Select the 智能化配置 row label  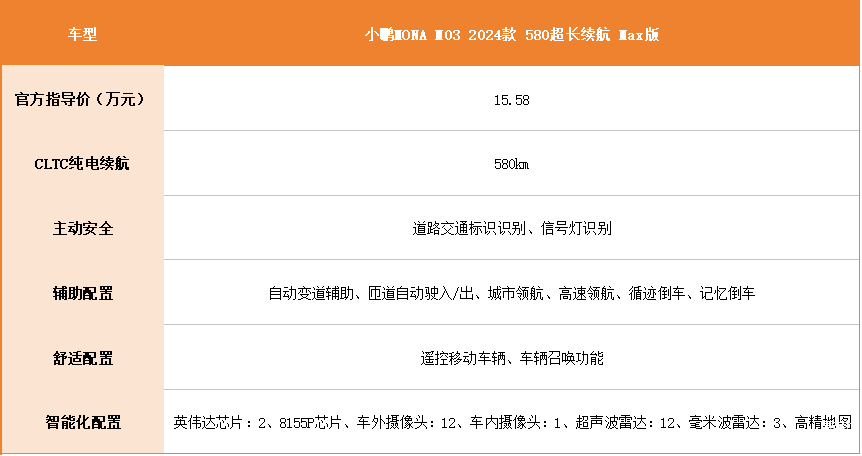coord(81,423)
